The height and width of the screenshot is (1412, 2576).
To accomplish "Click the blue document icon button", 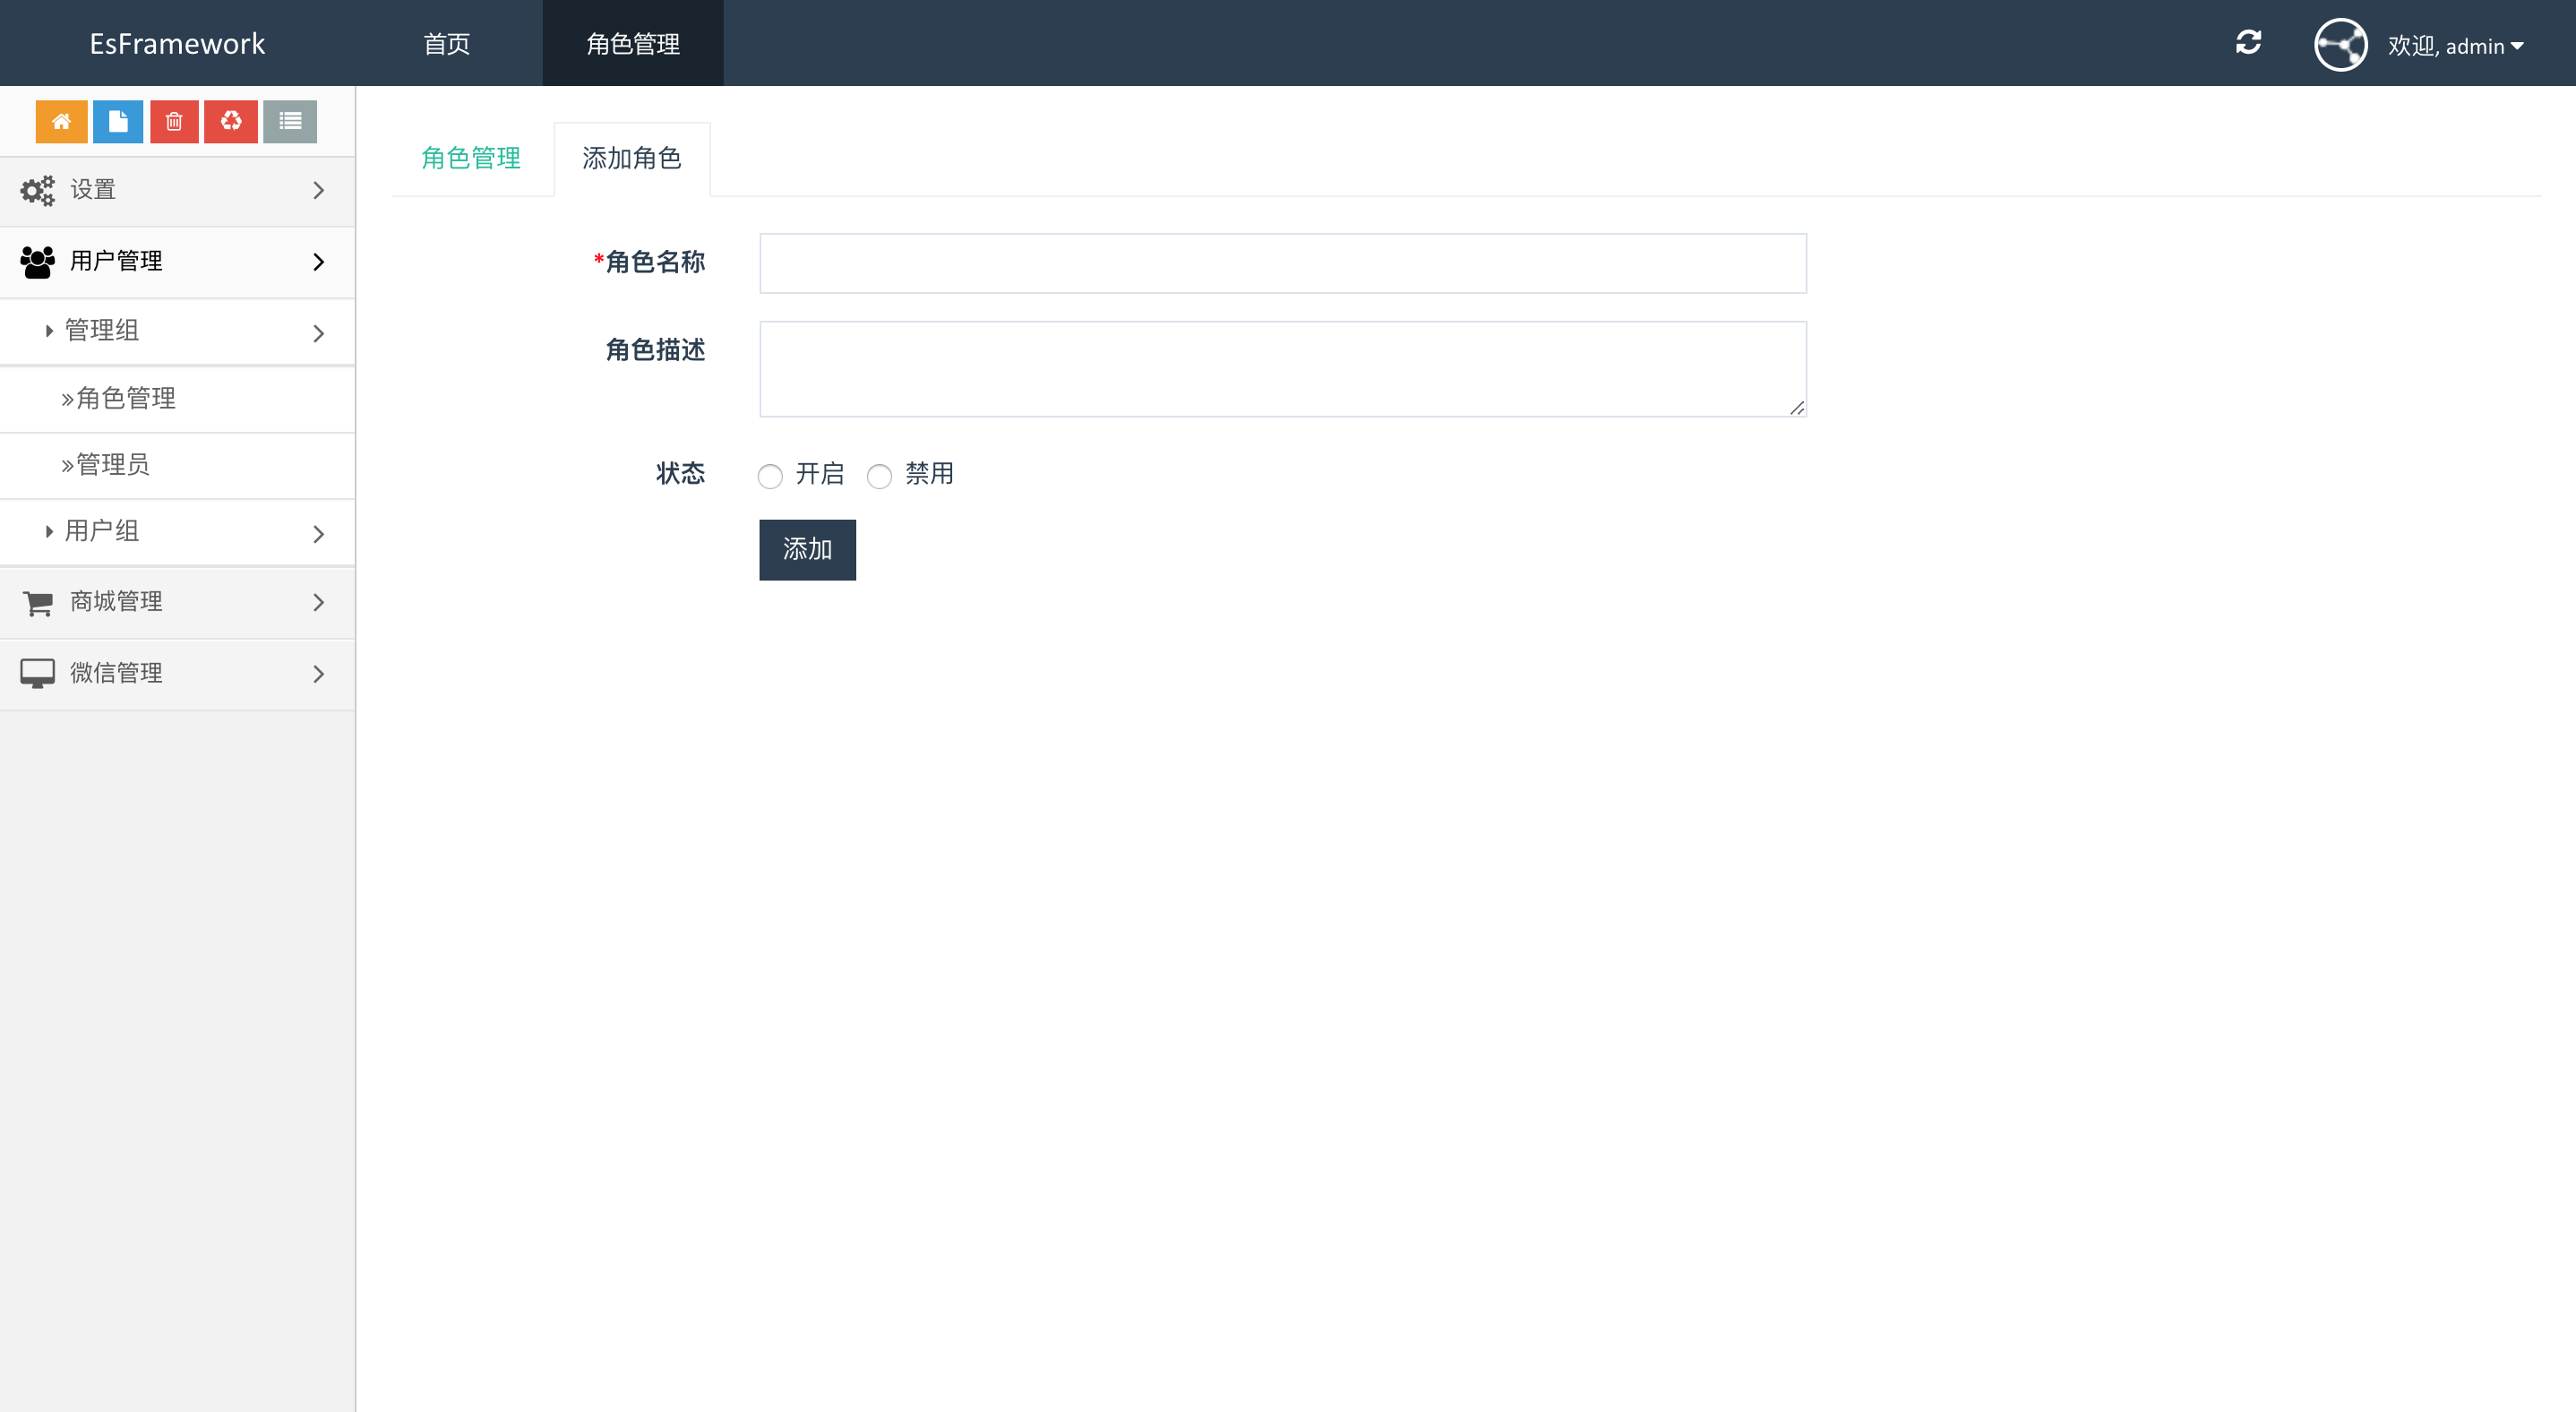I will point(118,121).
